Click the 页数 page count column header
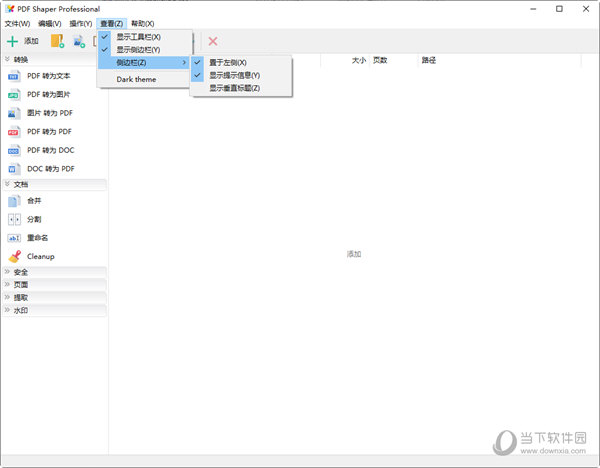The image size is (600, 468). click(x=380, y=60)
